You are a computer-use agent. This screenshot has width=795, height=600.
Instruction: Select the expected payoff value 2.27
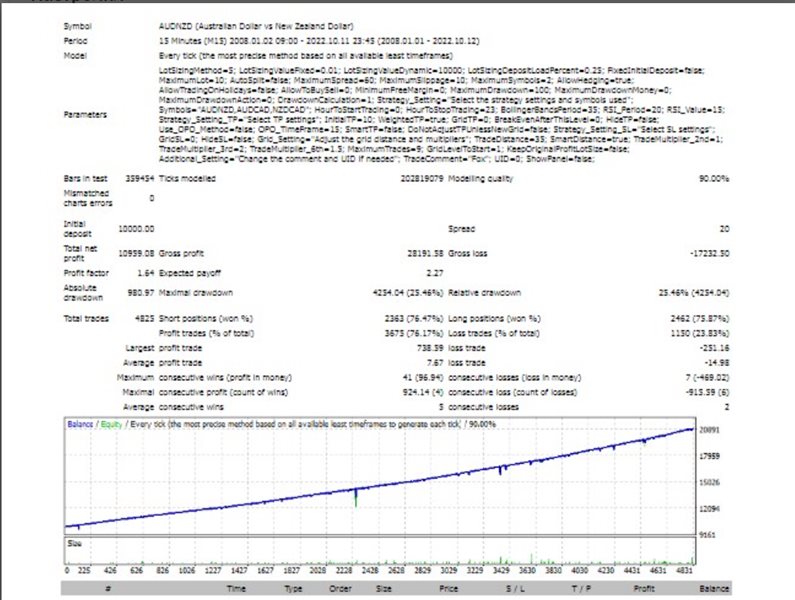tap(435, 273)
